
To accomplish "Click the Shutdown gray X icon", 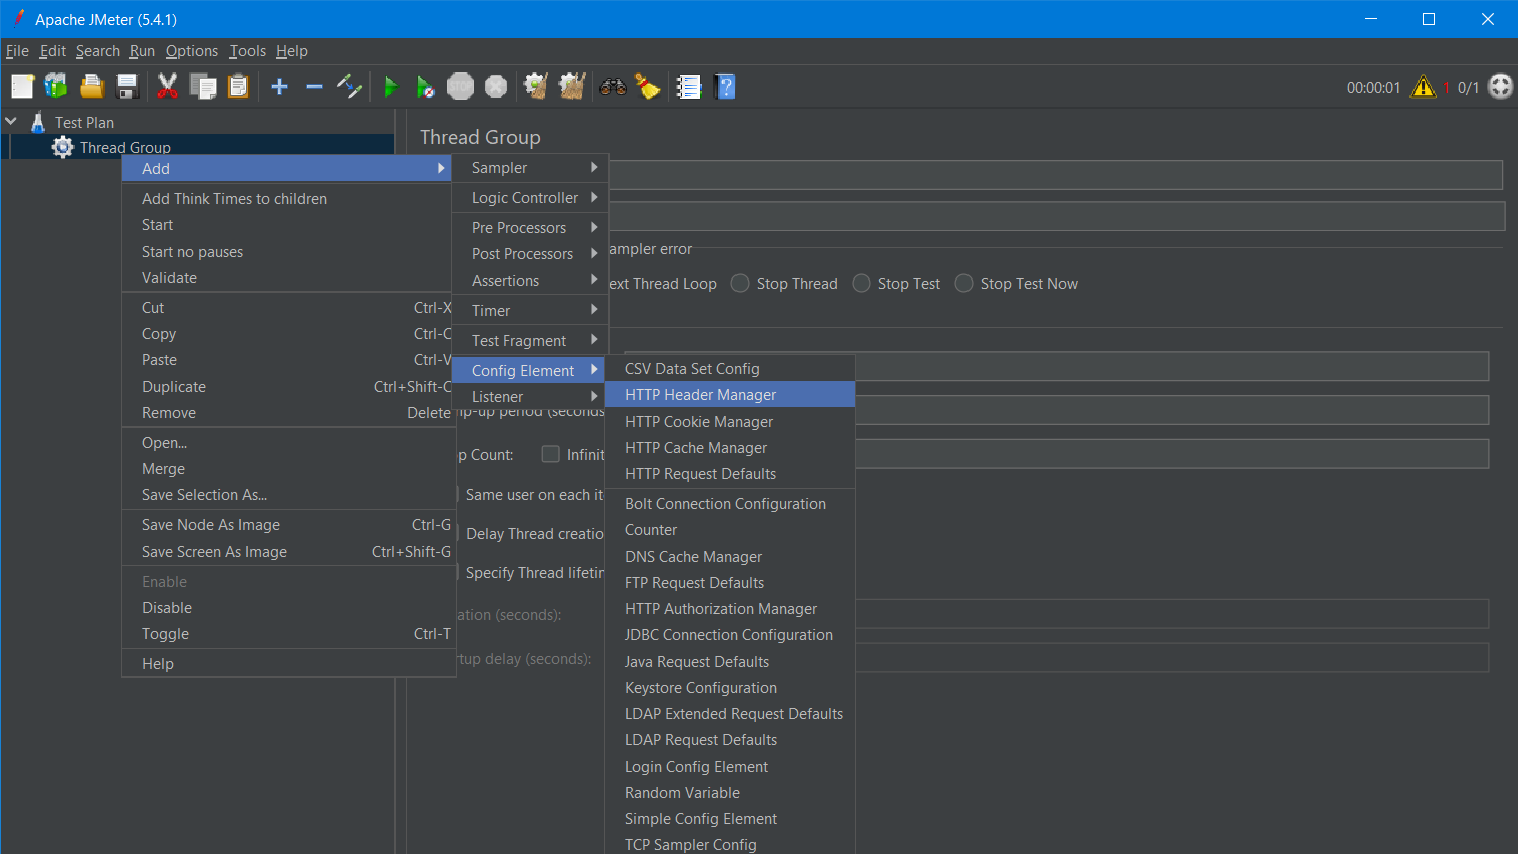I will [496, 87].
